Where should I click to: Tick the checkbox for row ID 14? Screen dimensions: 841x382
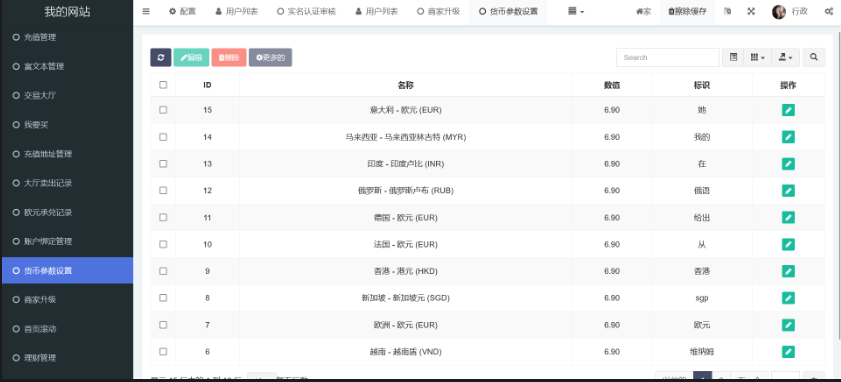click(163, 137)
